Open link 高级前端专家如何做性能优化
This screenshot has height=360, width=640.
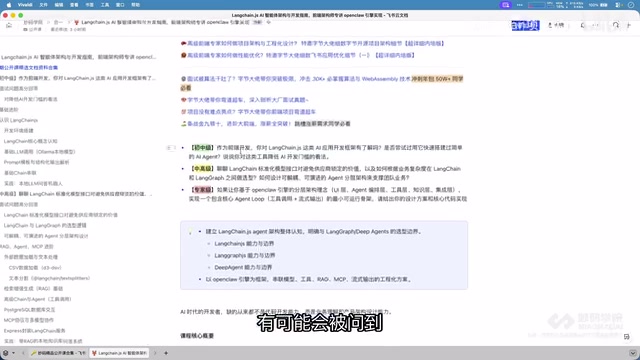tap(301, 55)
